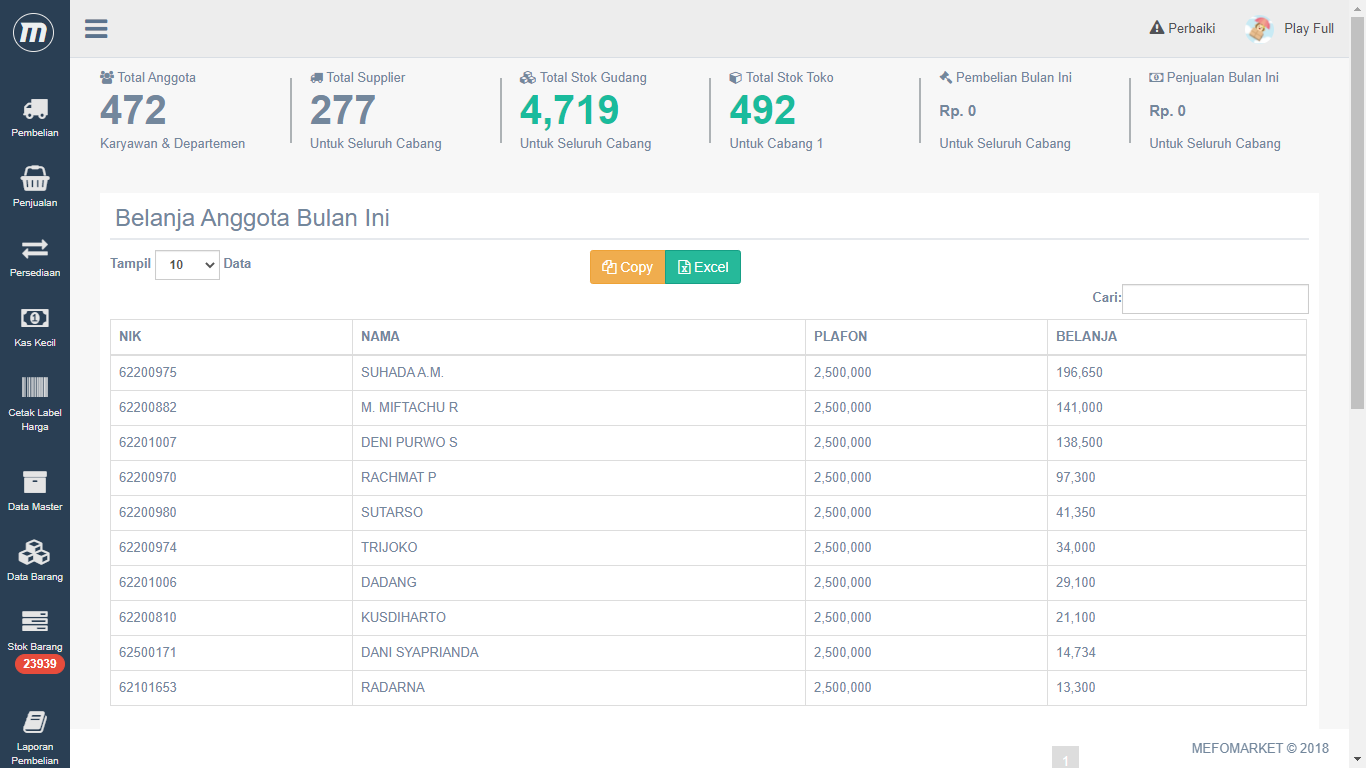This screenshot has width=1366, height=768.
Task: Click the 492 stok toko number
Action: (x=763, y=110)
